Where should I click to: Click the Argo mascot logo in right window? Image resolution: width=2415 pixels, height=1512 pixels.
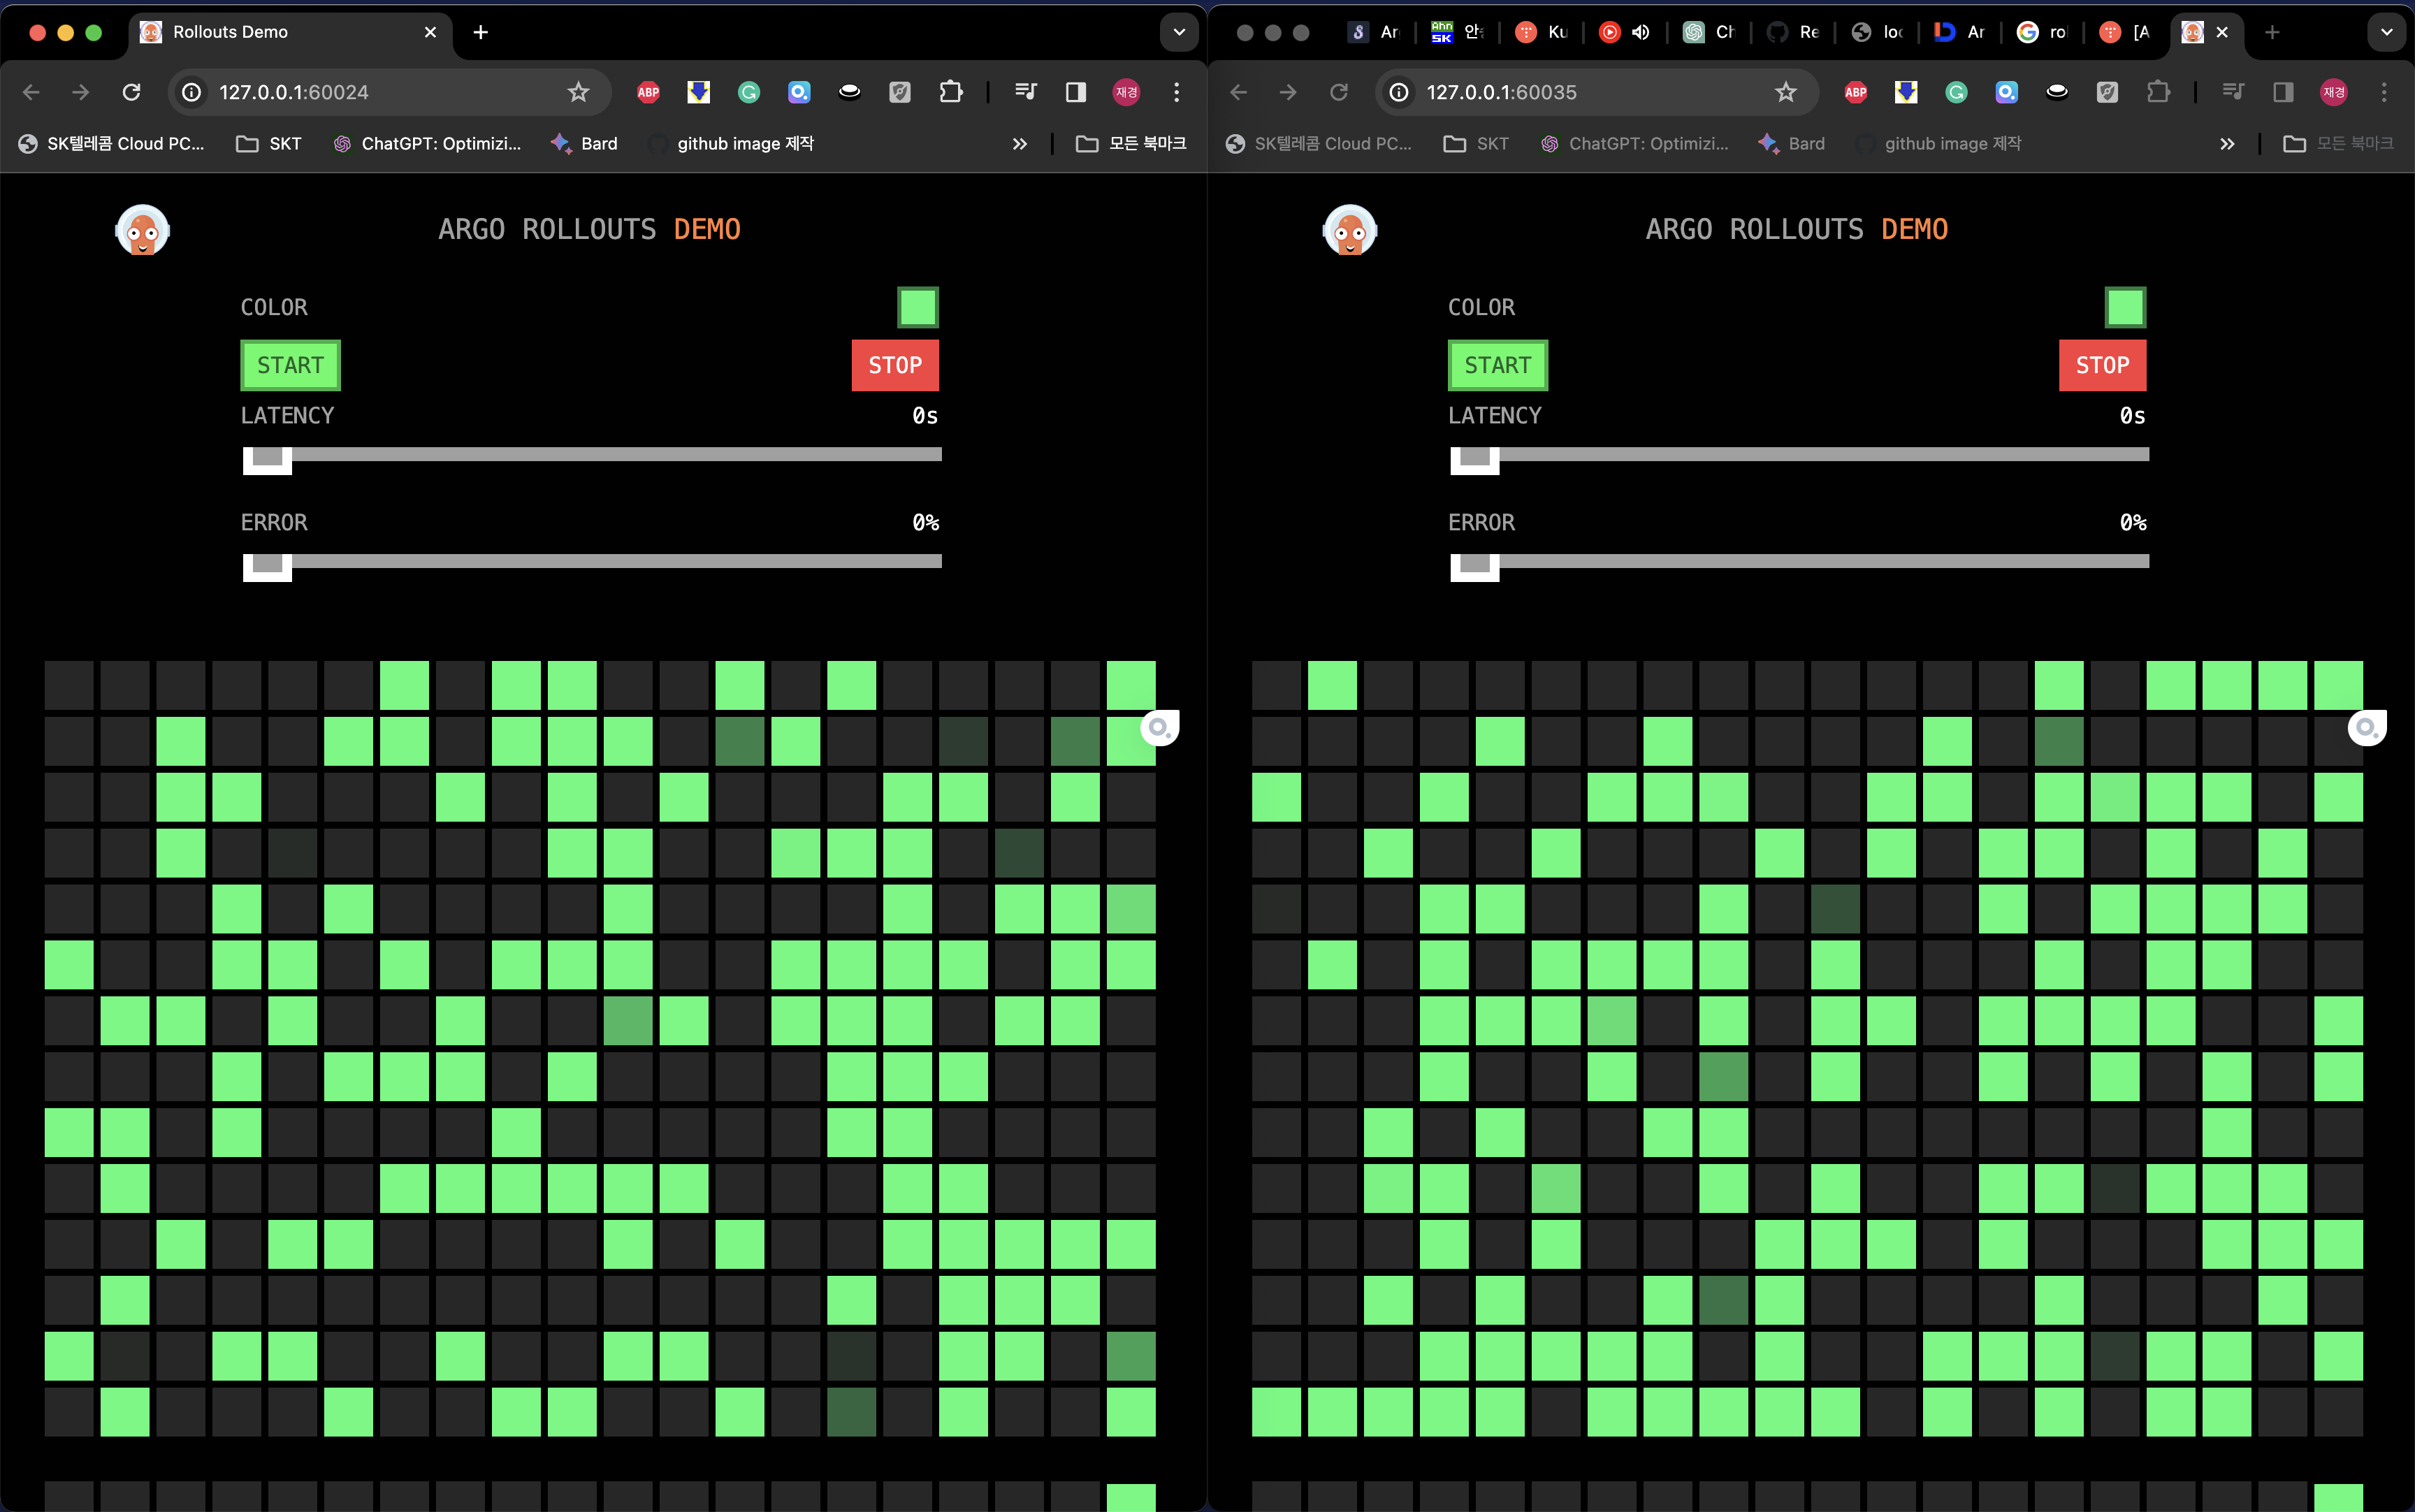tap(1350, 230)
